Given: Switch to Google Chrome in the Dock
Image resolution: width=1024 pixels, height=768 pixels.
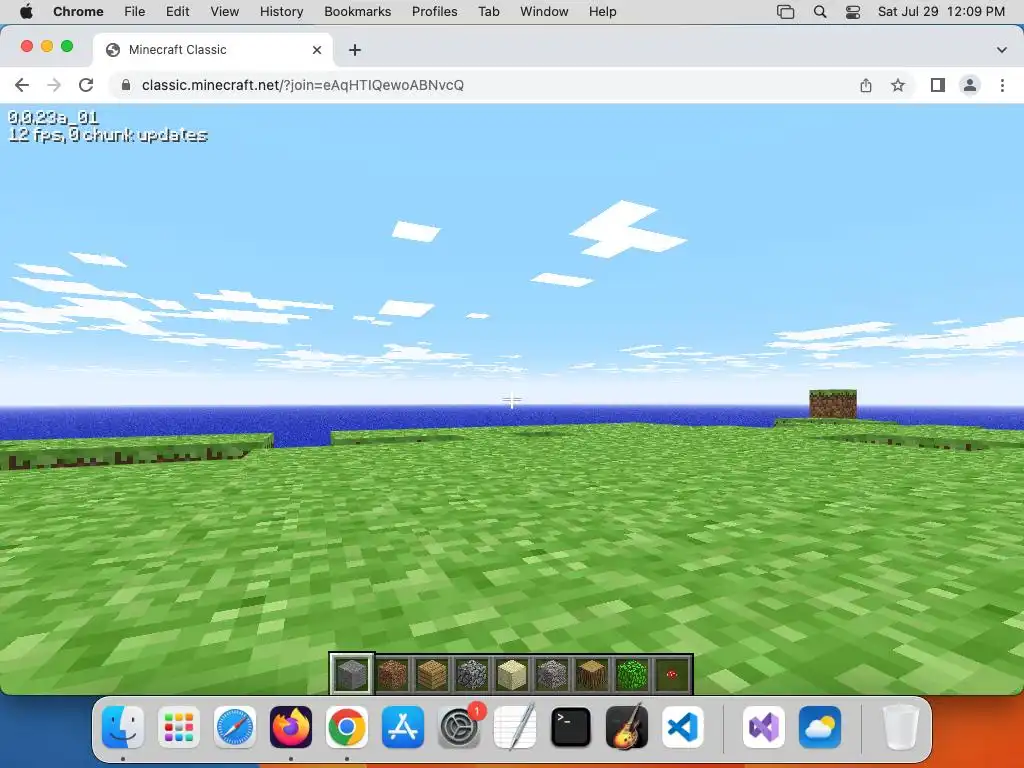Looking at the screenshot, I should coord(347,727).
